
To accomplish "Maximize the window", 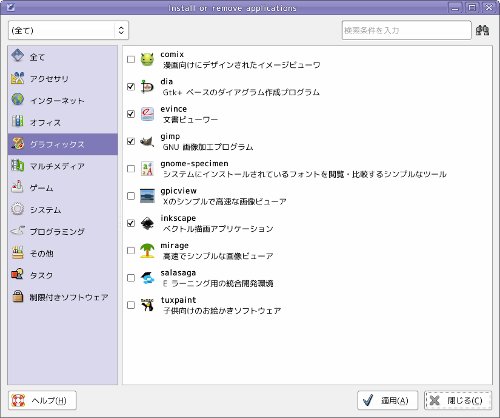I will (472, 7).
